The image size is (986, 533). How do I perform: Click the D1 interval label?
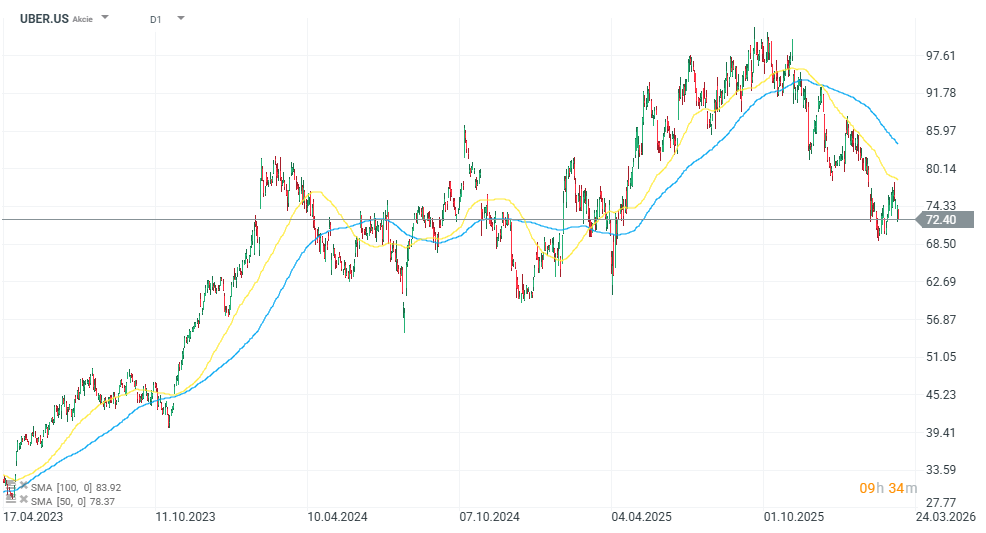(156, 19)
